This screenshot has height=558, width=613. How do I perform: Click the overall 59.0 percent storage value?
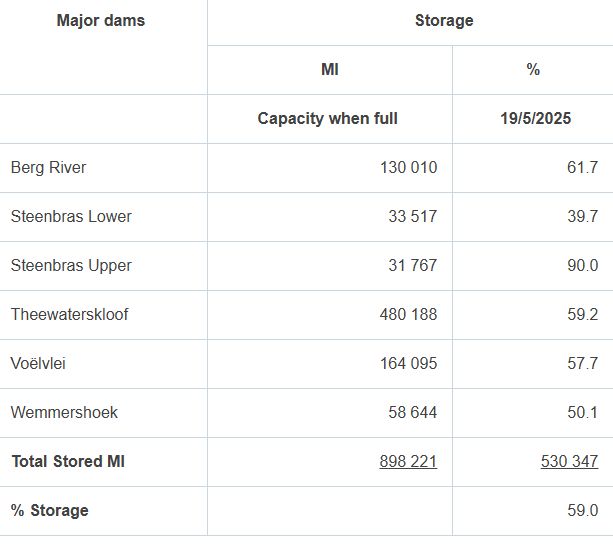[x=583, y=510]
